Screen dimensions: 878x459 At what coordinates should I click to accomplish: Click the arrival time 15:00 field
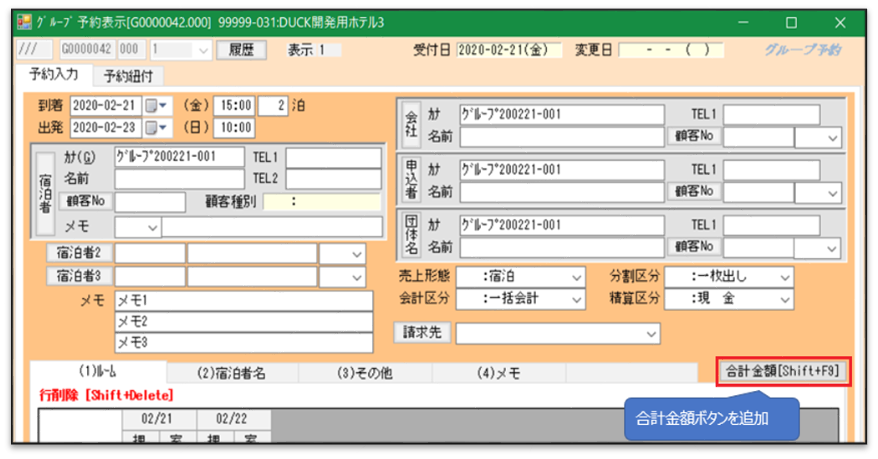(x=236, y=106)
